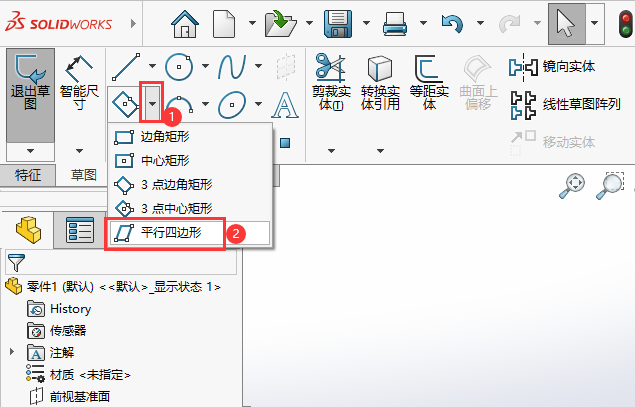Click the filter funnel icon in tree
The height and width of the screenshot is (407, 635).
pos(16,263)
